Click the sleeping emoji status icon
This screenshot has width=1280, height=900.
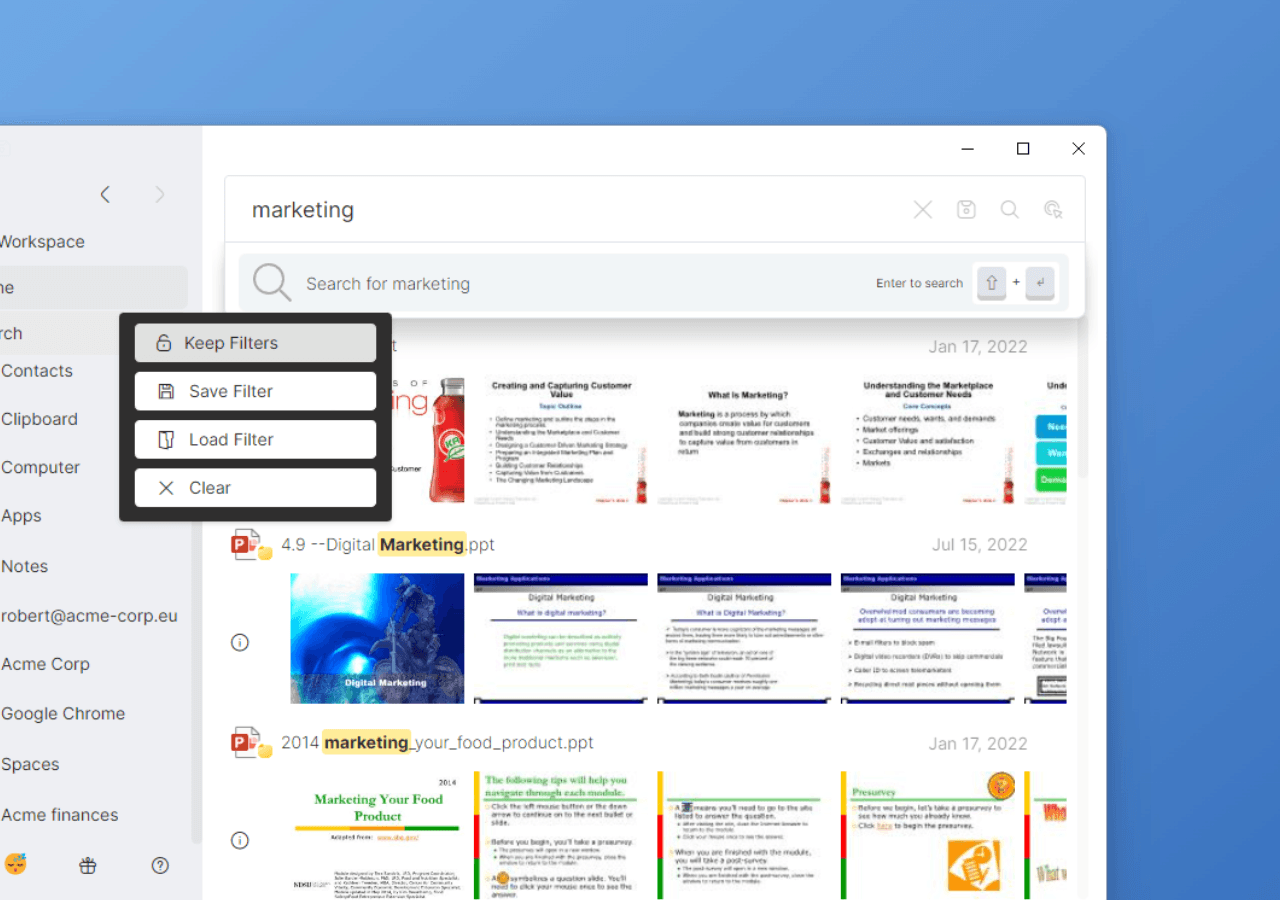tap(15, 864)
